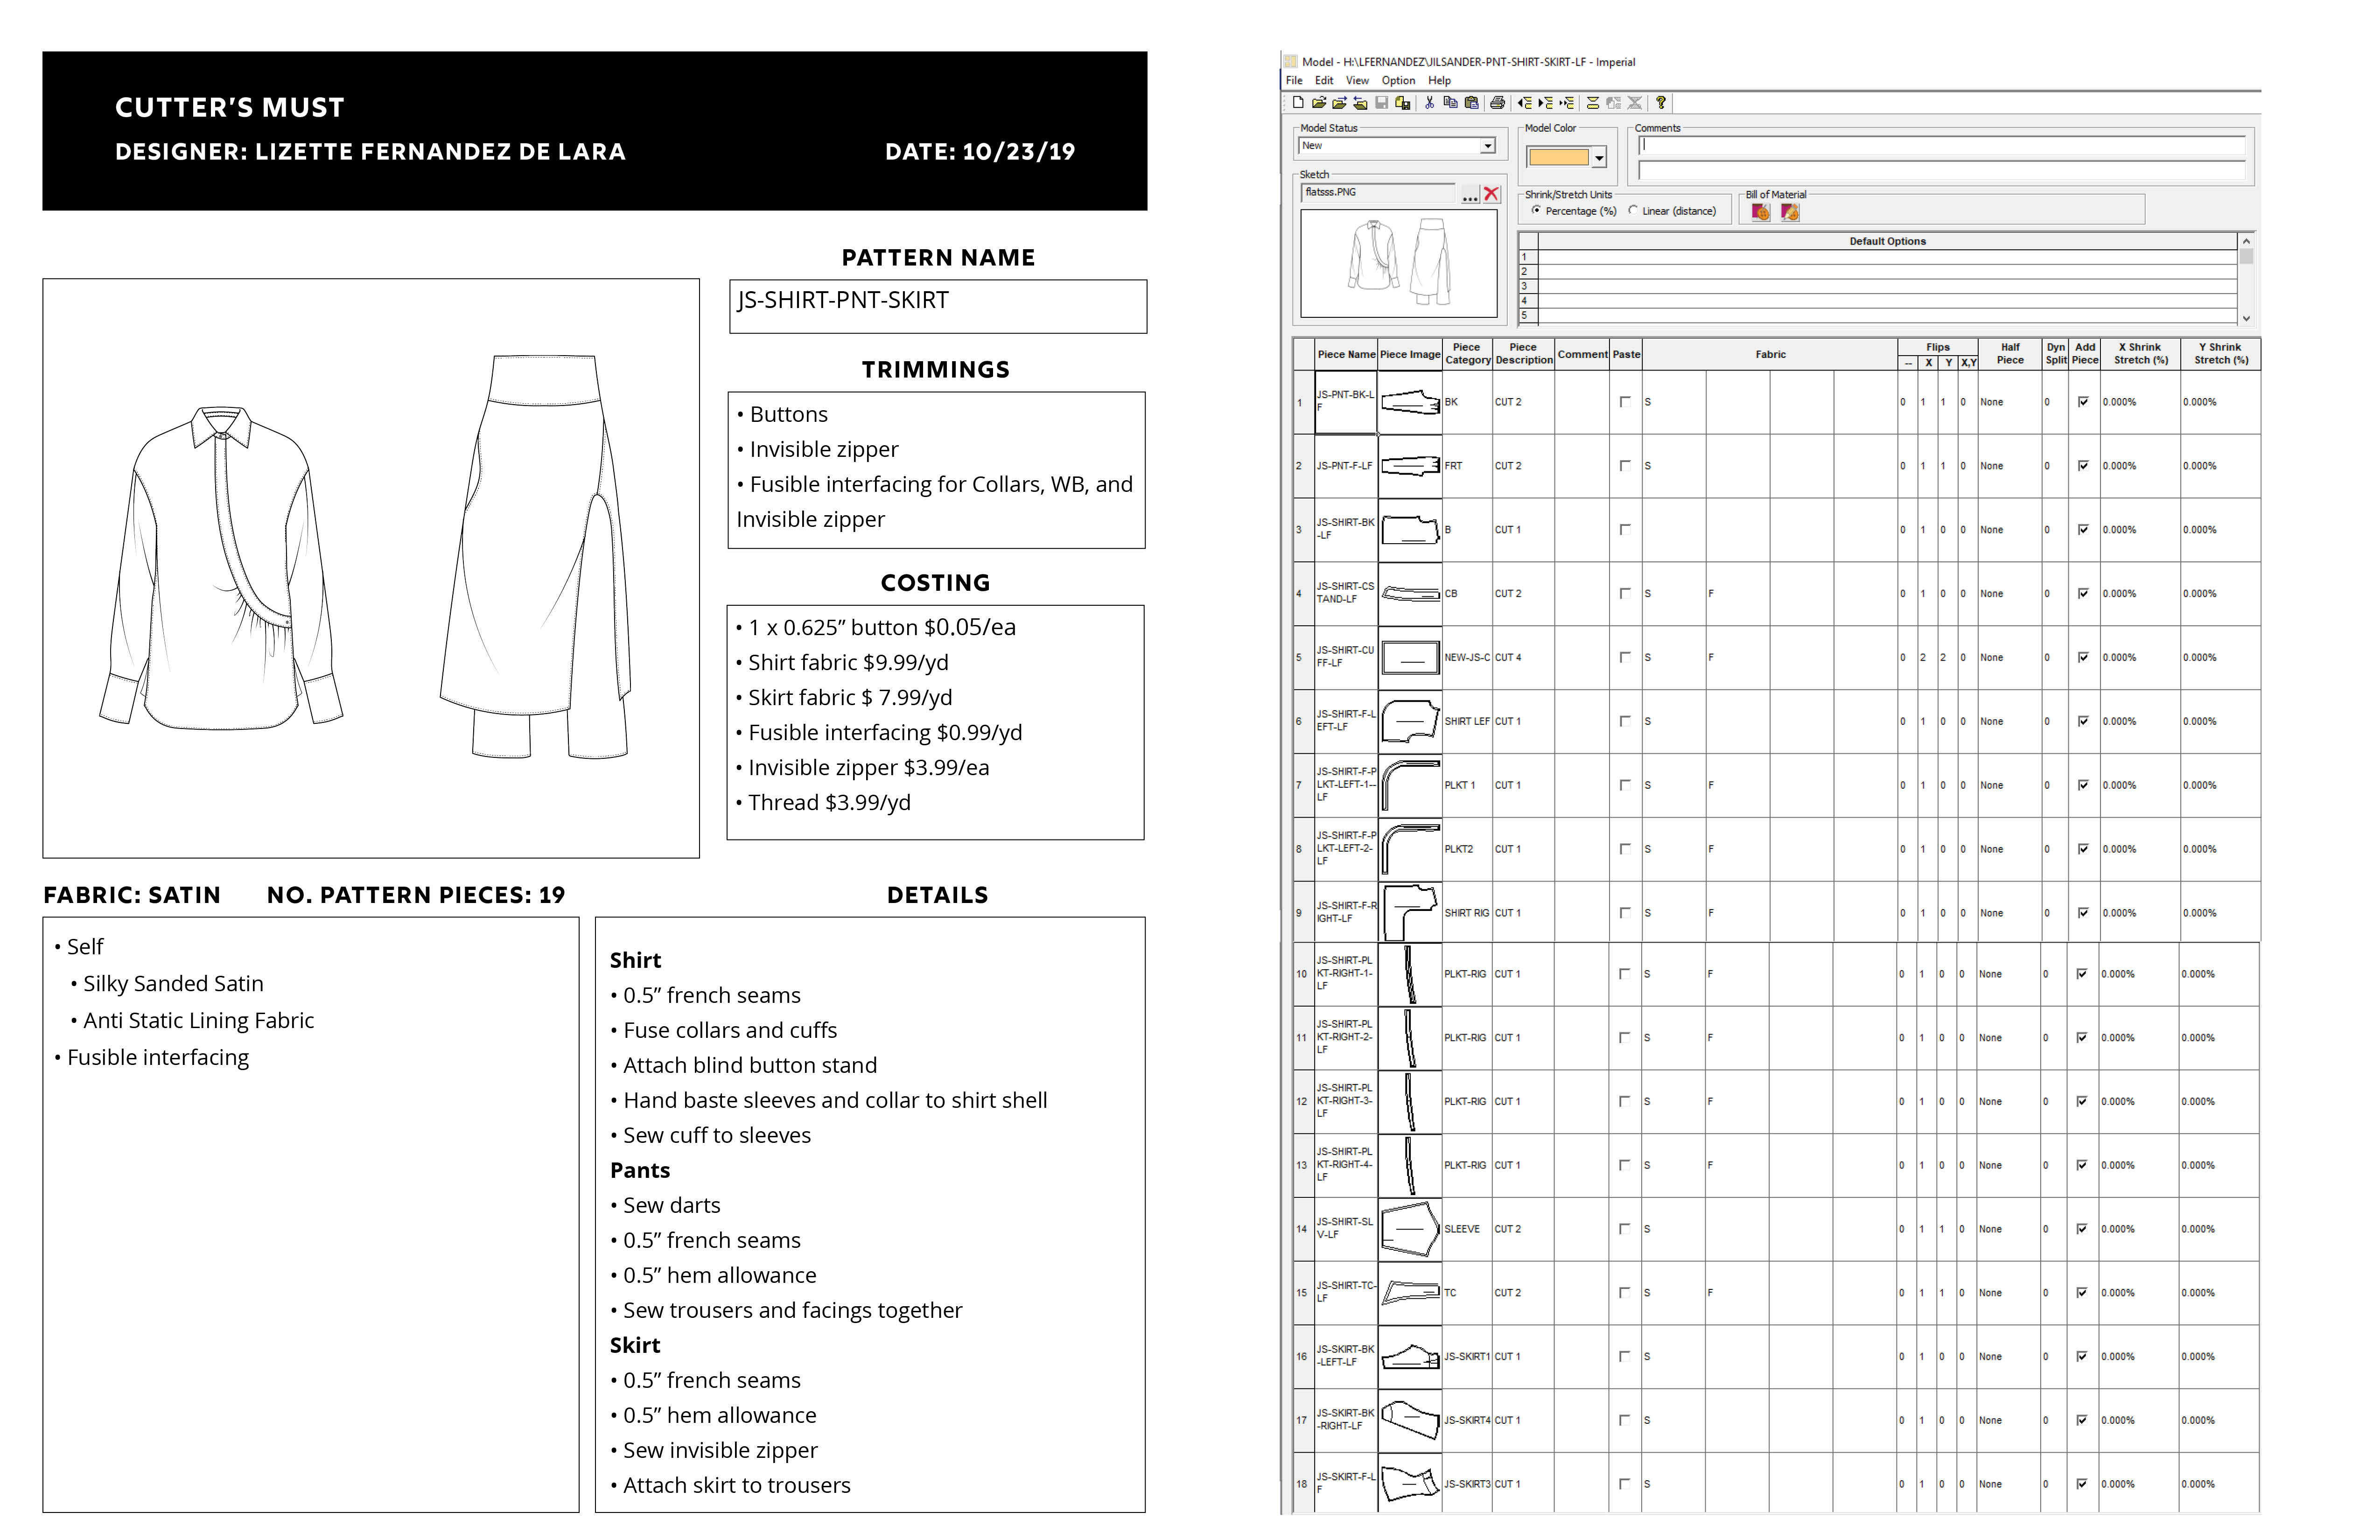Viewport: 2380px width, 1540px height.
Task: Click the orange Model Color swatch
Action: [1558, 157]
